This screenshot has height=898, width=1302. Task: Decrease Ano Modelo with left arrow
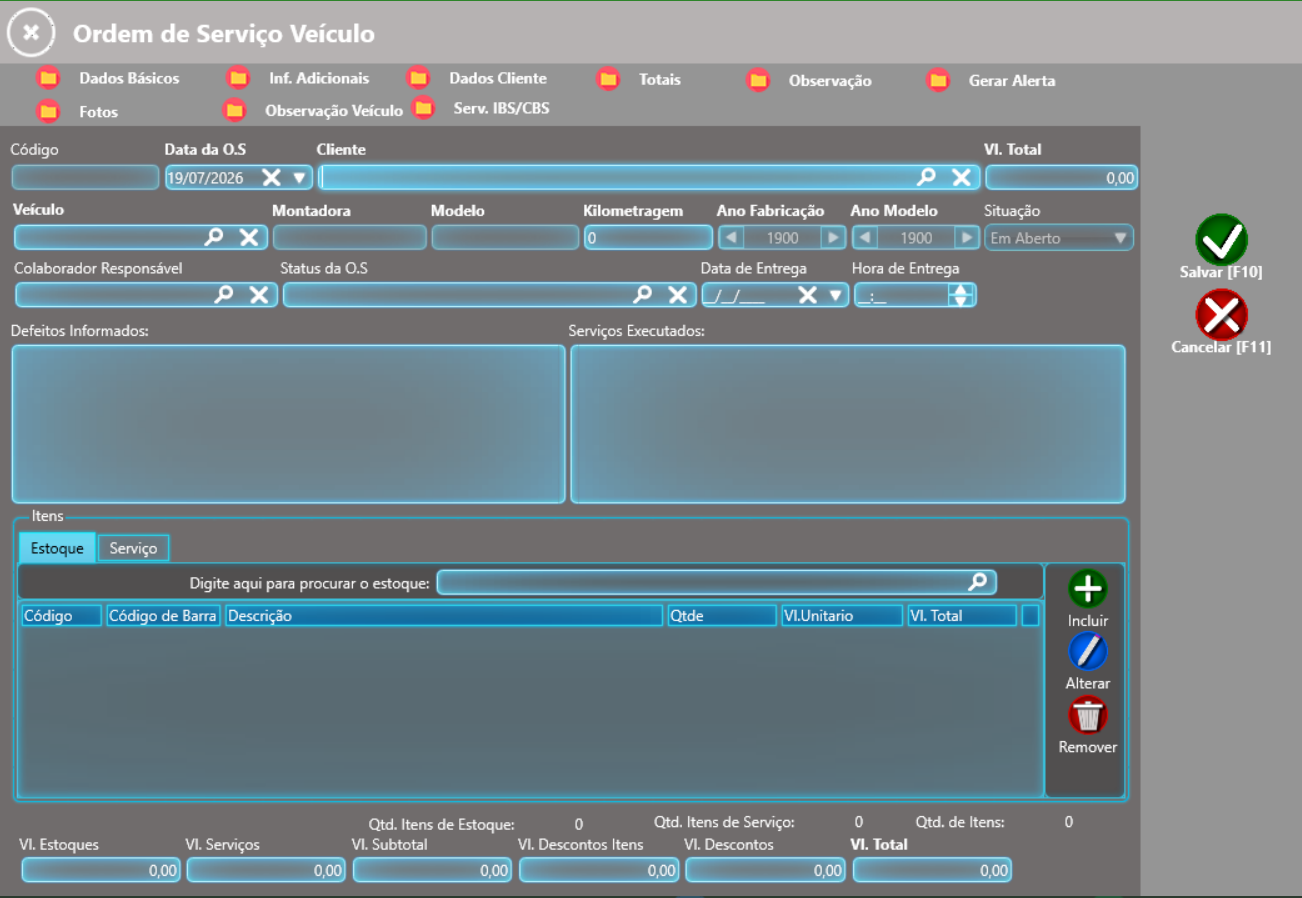point(864,238)
